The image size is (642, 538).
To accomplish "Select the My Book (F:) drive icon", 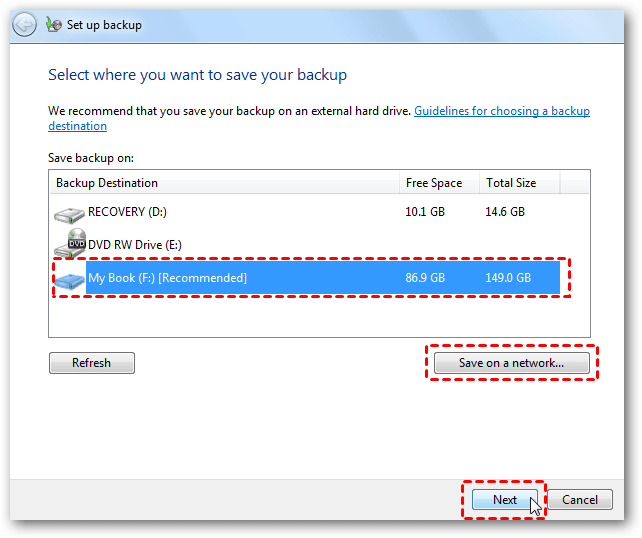I will tap(70, 281).
